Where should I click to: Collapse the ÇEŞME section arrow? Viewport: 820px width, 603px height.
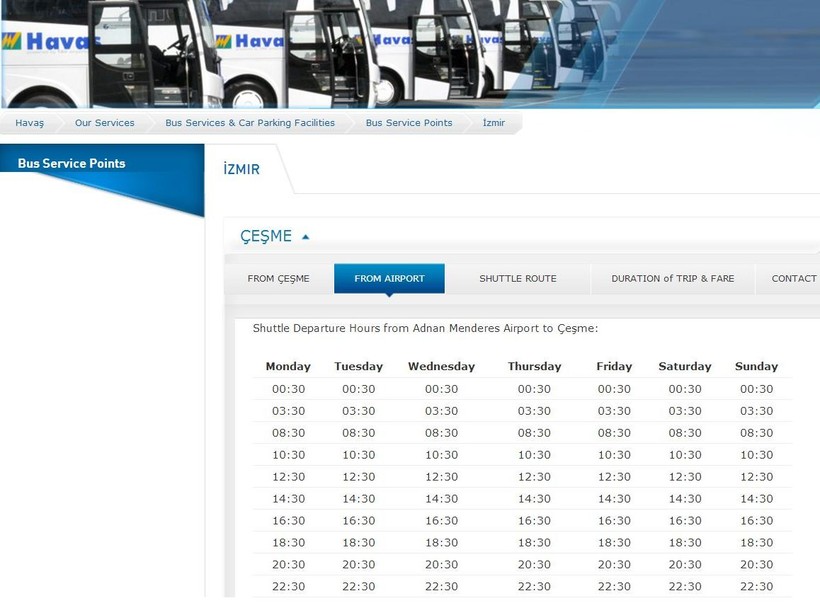click(306, 237)
